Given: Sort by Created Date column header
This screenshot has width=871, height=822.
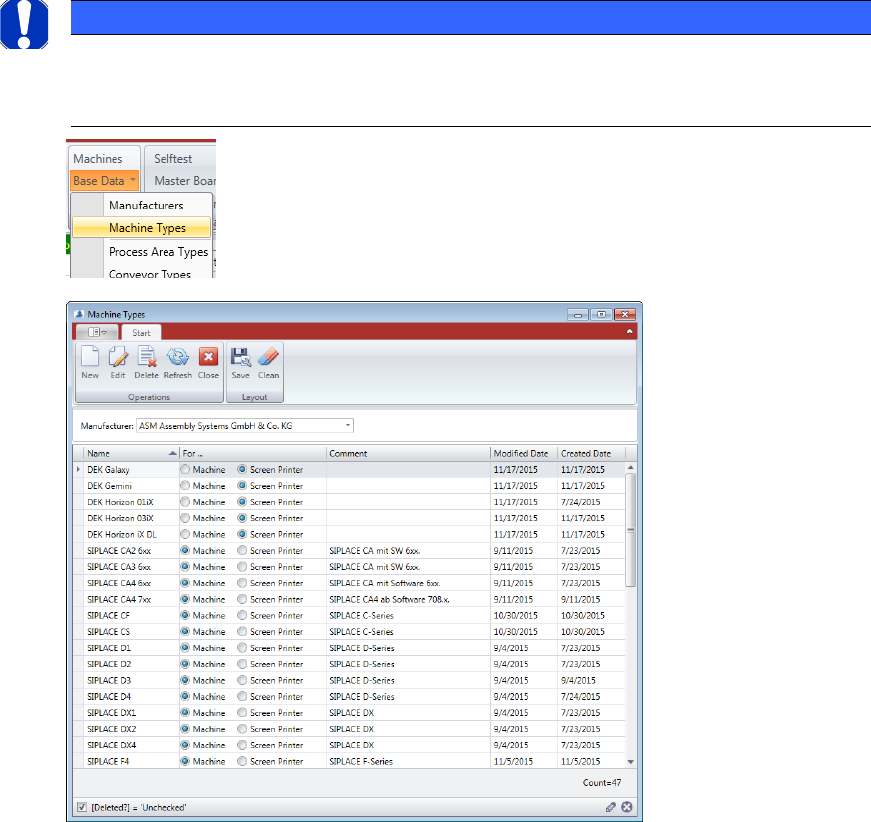Looking at the screenshot, I should pyautogui.click(x=592, y=454).
